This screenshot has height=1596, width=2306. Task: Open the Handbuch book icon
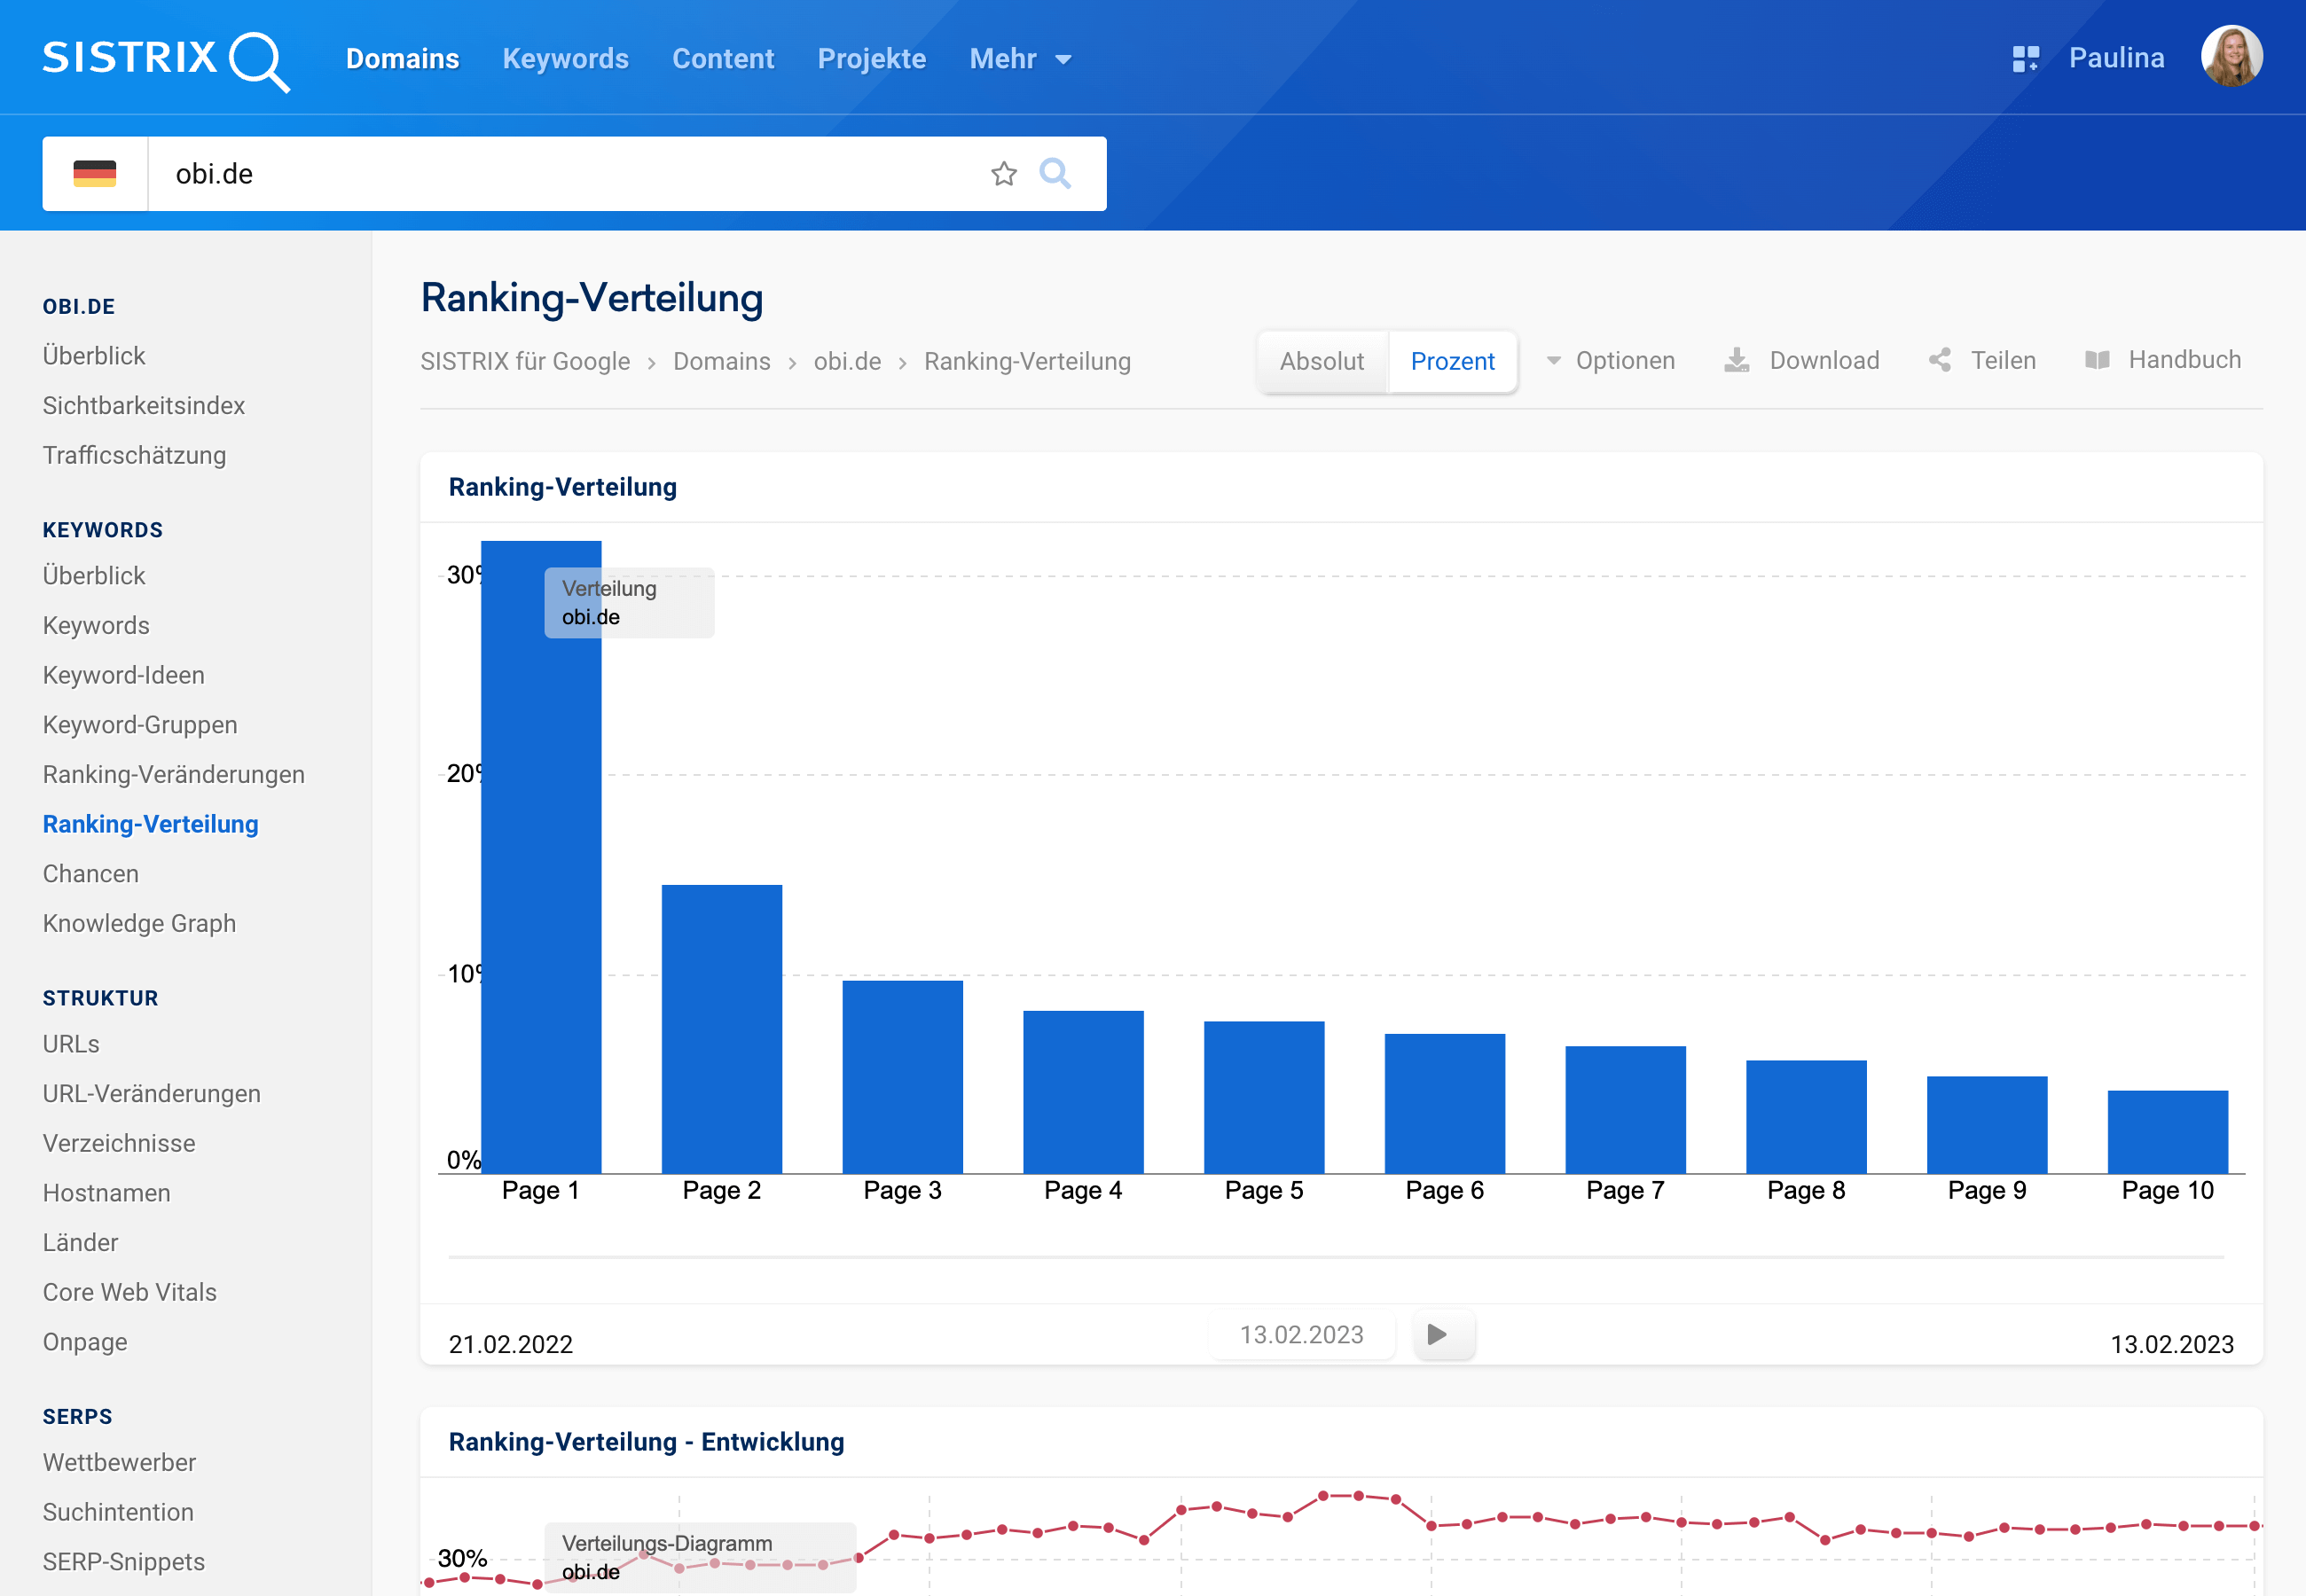(x=2097, y=360)
